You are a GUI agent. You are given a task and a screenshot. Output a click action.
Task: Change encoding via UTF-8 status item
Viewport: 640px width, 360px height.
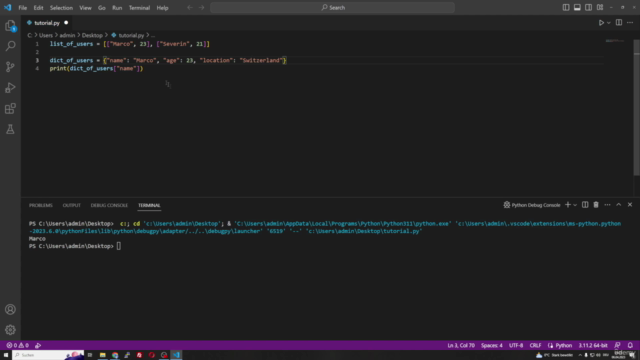click(x=516, y=345)
